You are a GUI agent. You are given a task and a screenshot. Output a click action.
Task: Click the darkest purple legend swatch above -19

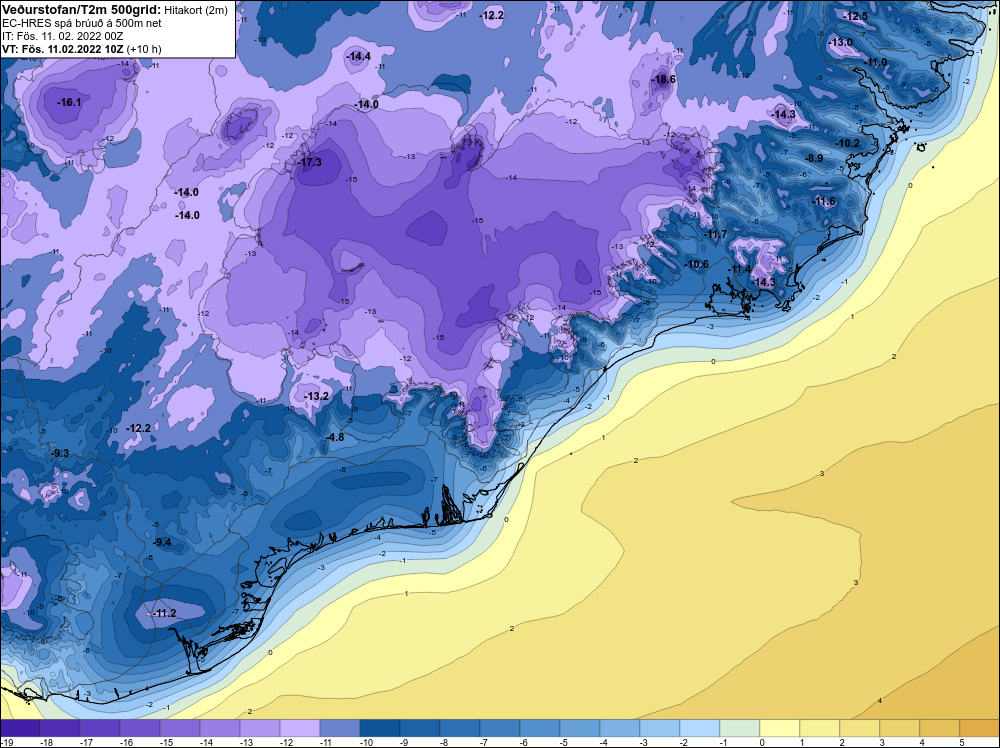pos(20,728)
